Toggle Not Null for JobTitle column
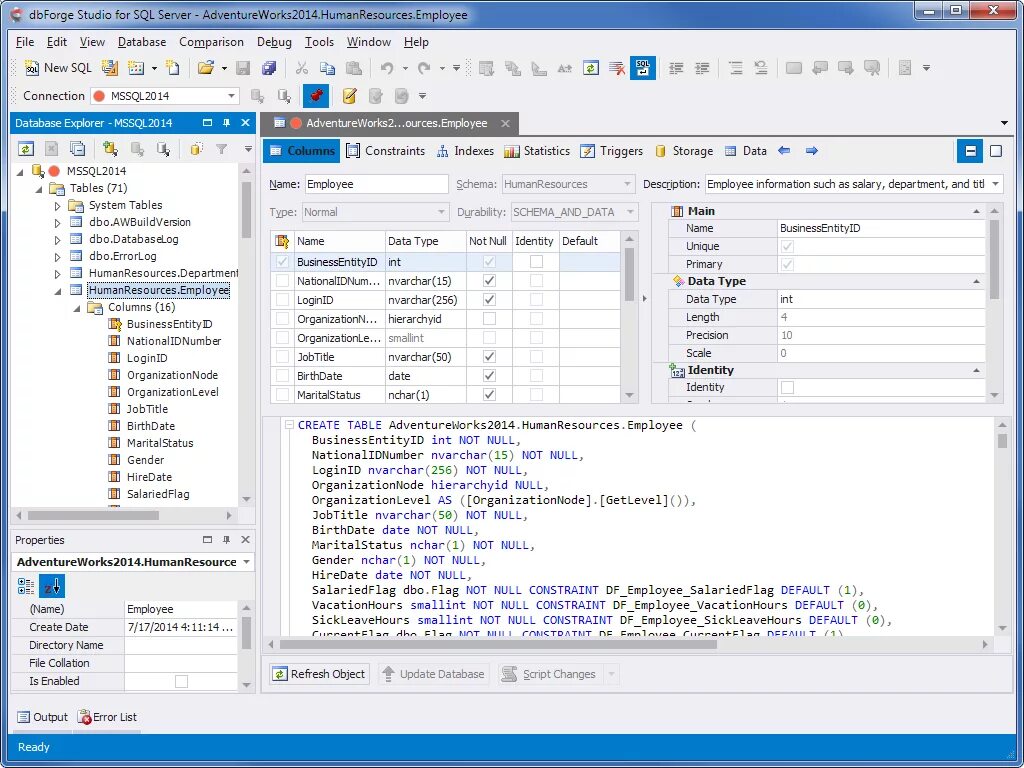The width and height of the screenshot is (1024, 768). pyautogui.click(x=489, y=357)
